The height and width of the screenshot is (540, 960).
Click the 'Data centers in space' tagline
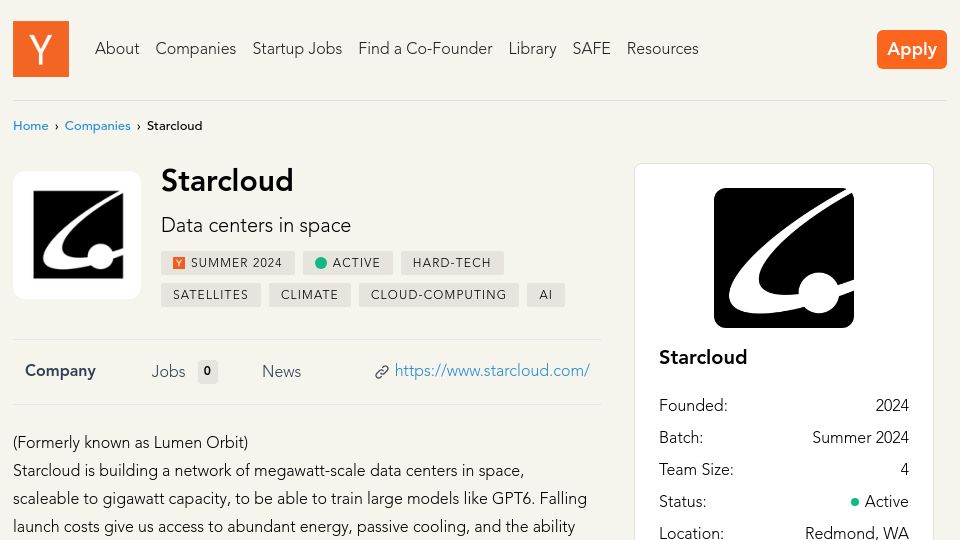pyautogui.click(x=256, y=225)
